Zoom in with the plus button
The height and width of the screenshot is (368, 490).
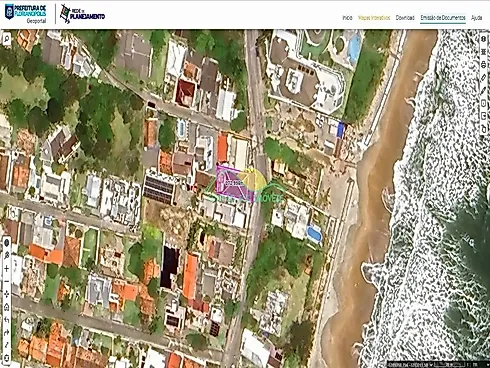pyautogui.click(x=6, y=269)
